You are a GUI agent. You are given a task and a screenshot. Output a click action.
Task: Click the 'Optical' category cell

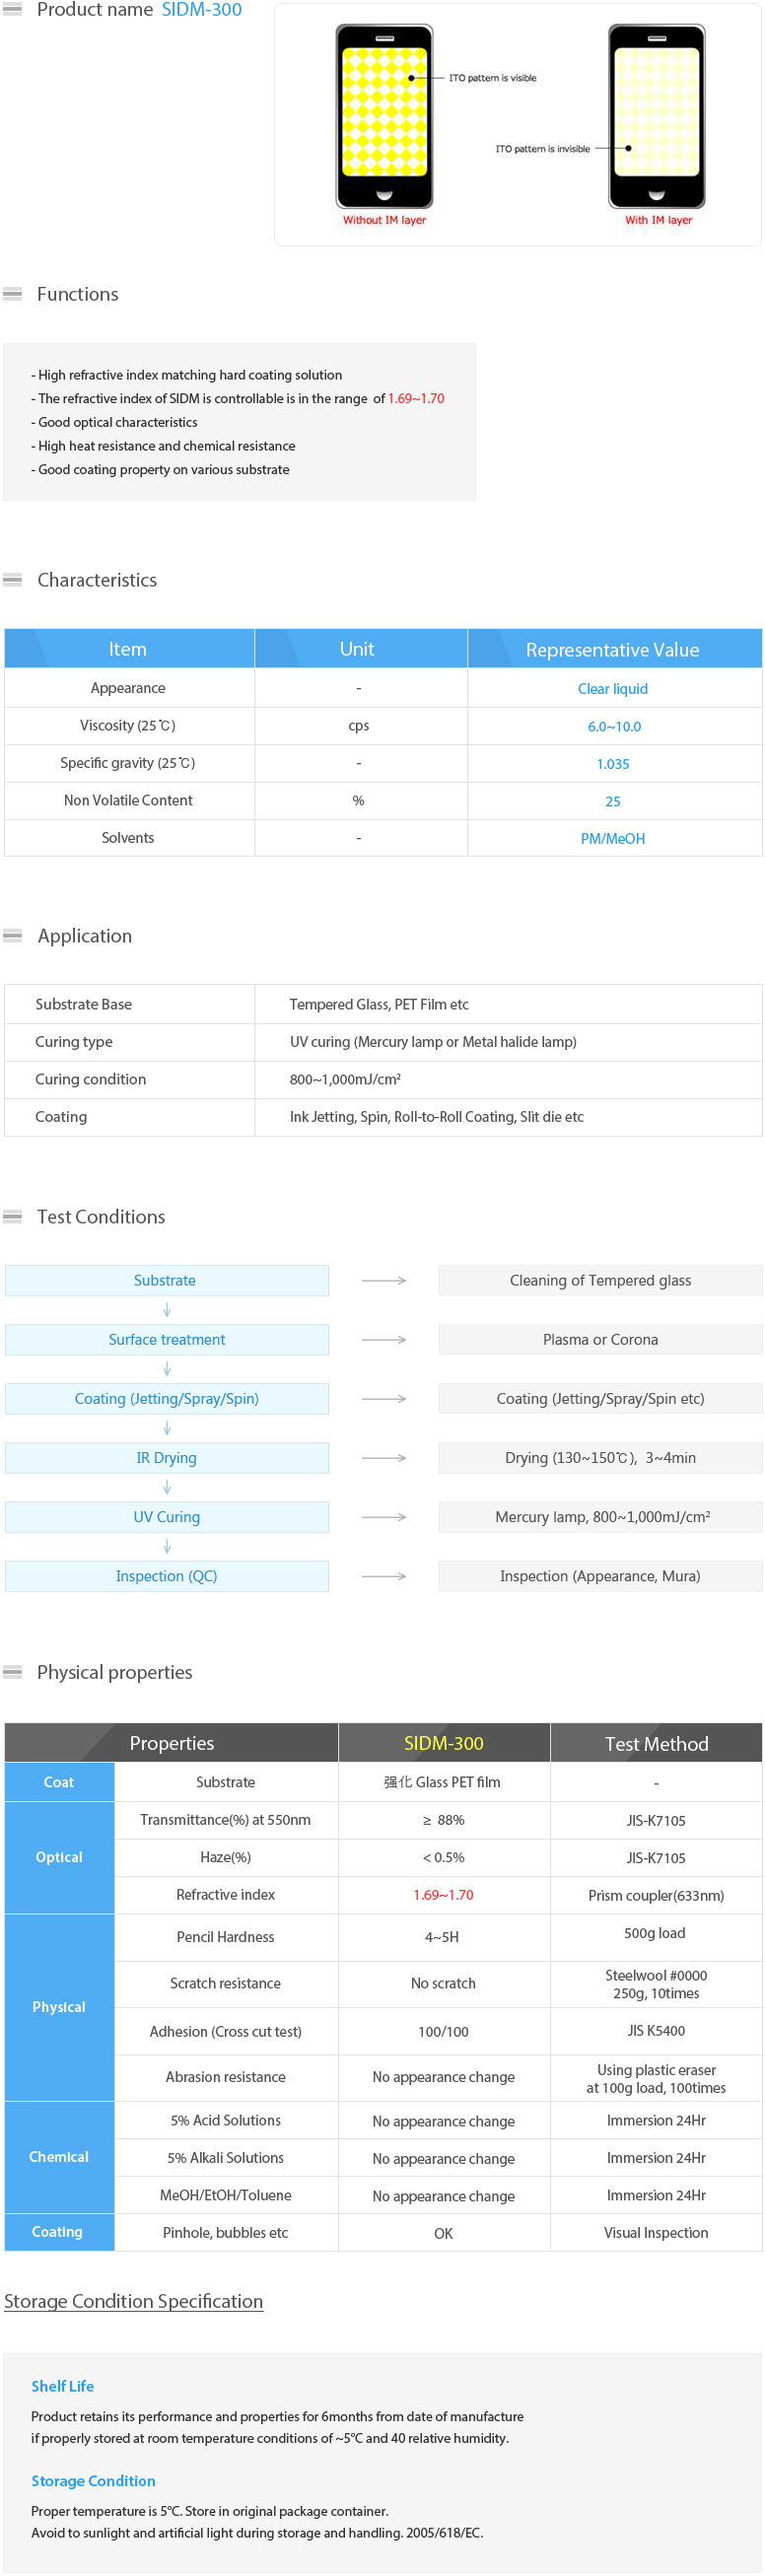point(59,1858)
